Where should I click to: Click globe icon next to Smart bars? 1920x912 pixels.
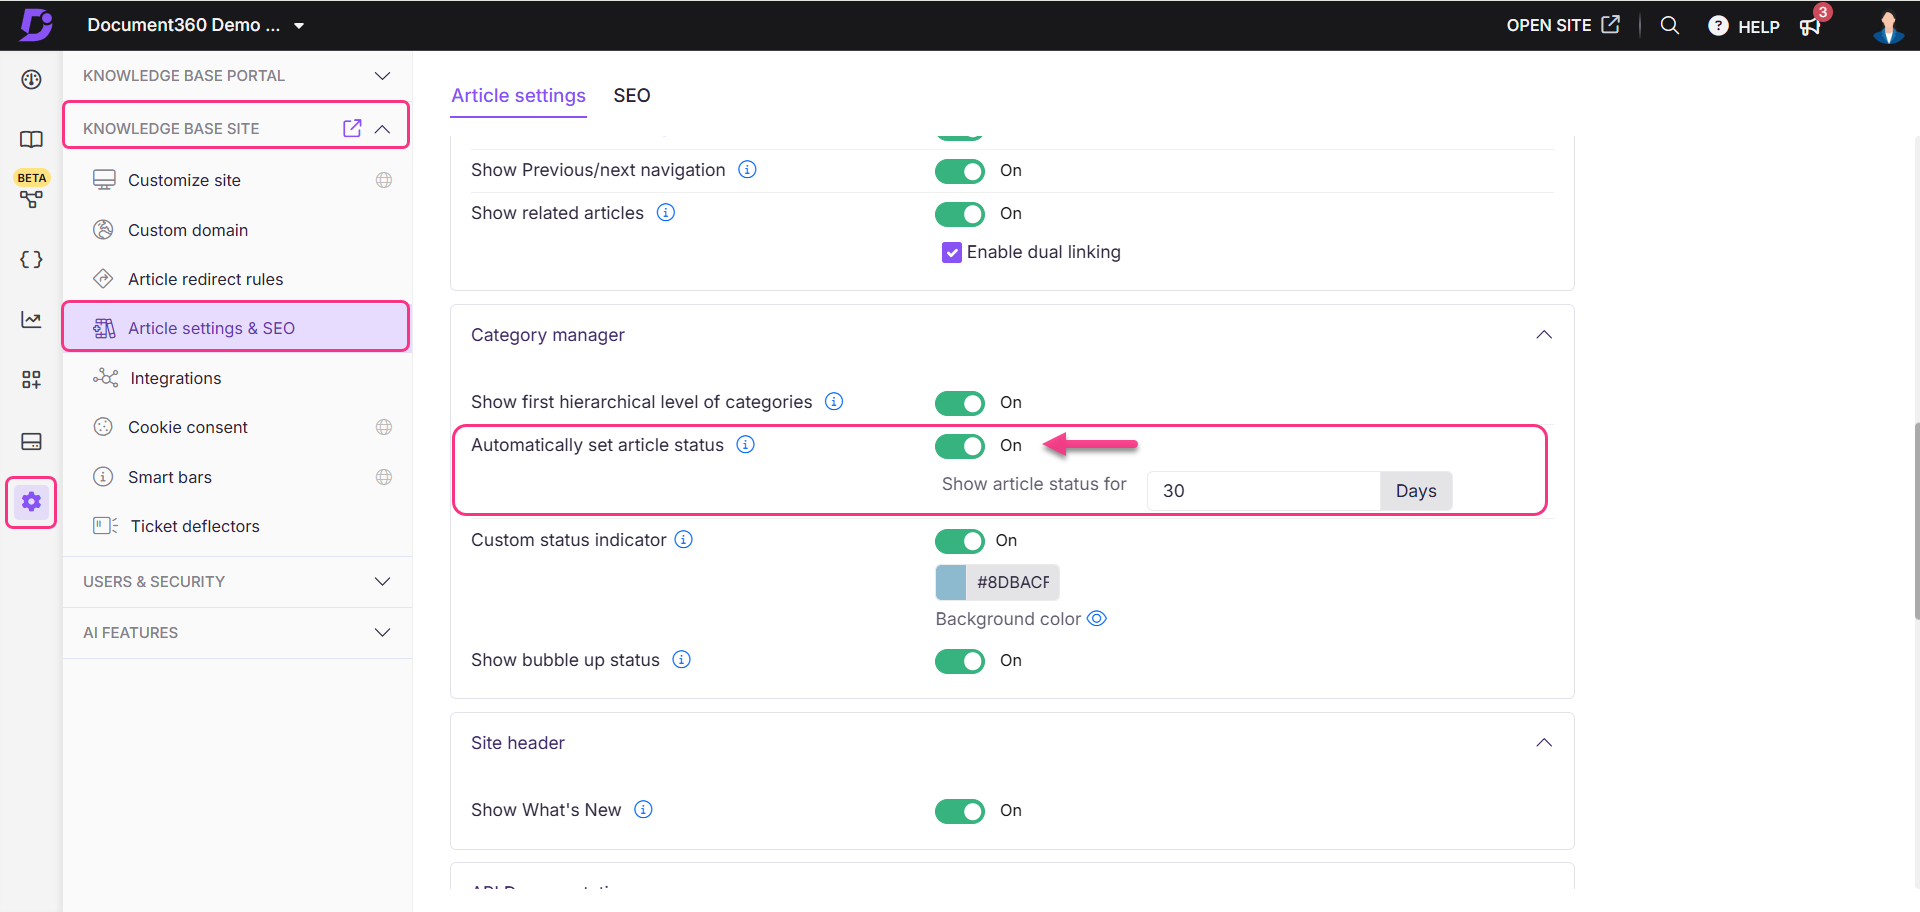pyautogui.click(x=384, y=477)
